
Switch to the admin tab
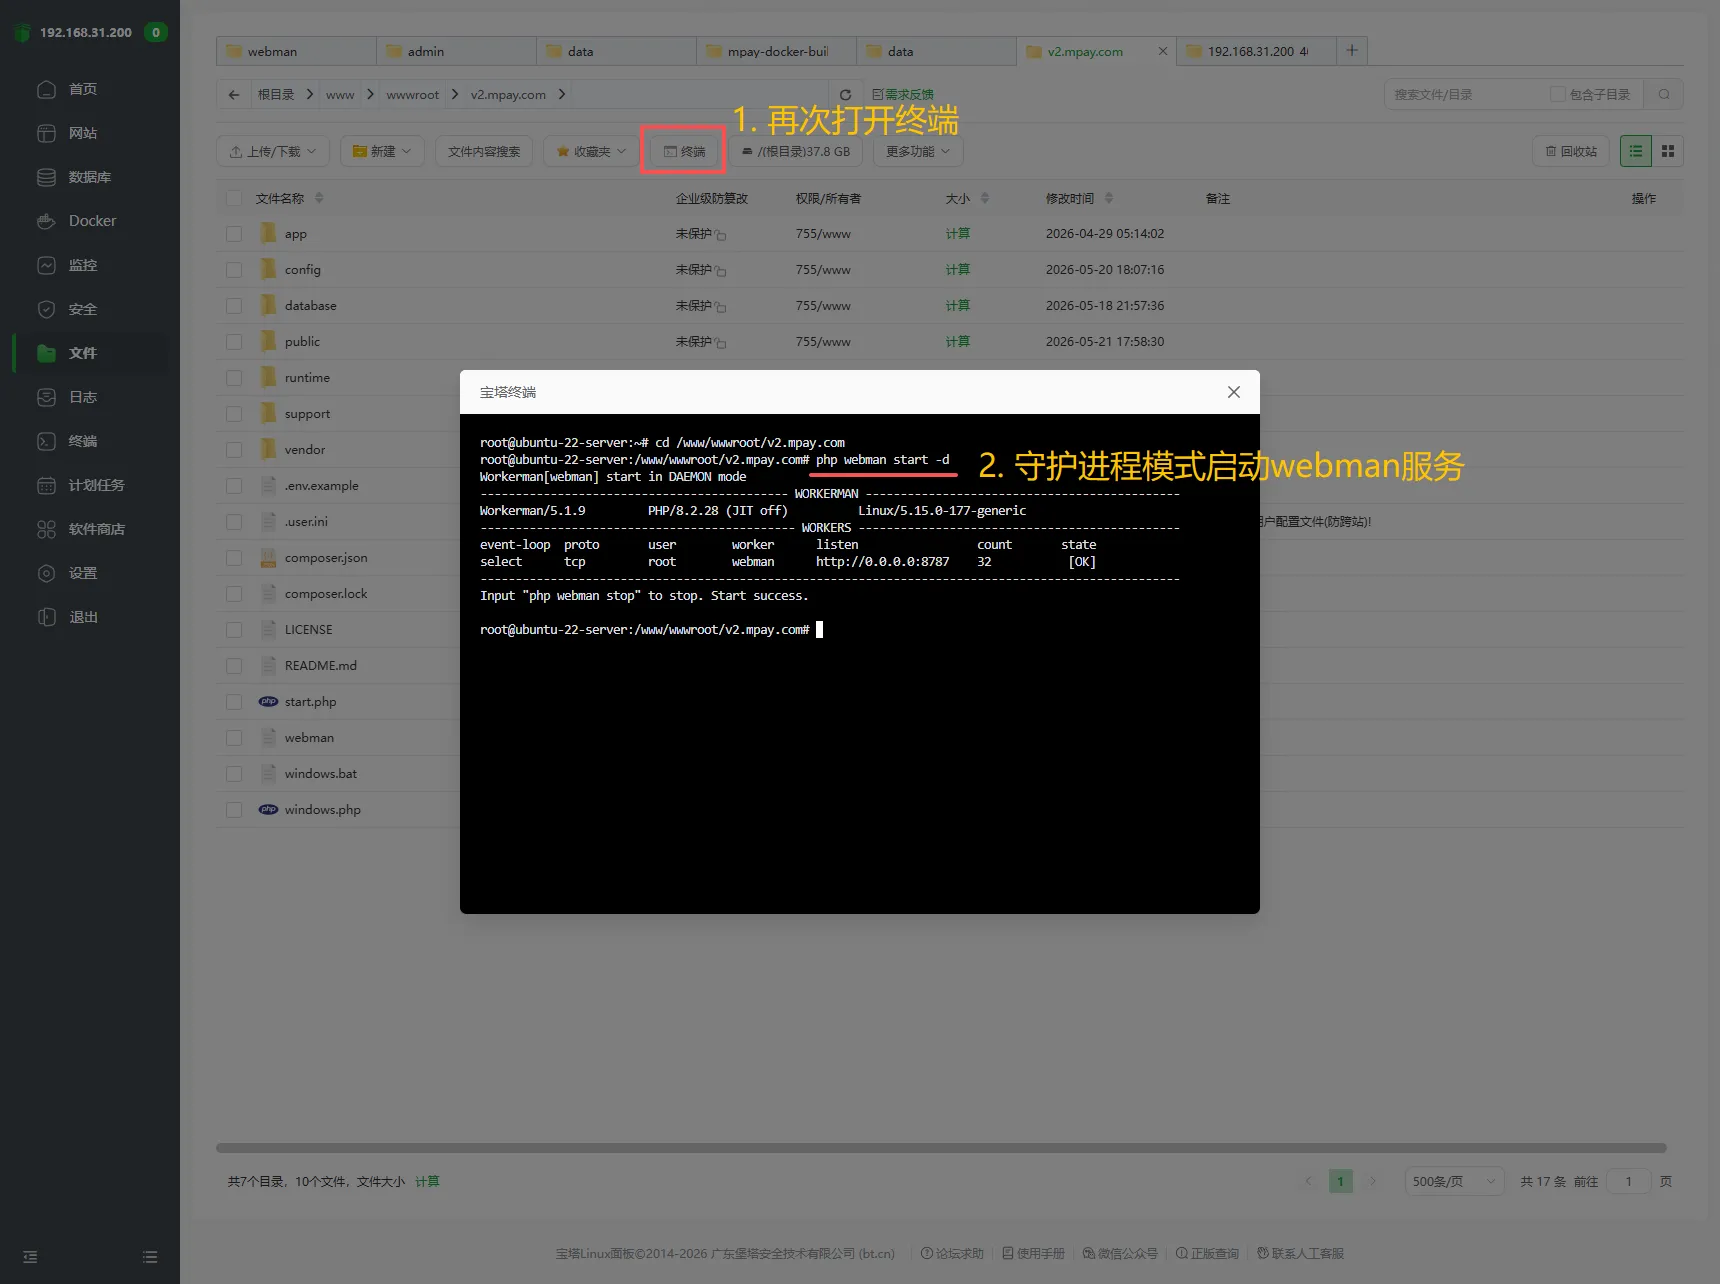pyautogui.click(x=456, y=51)
